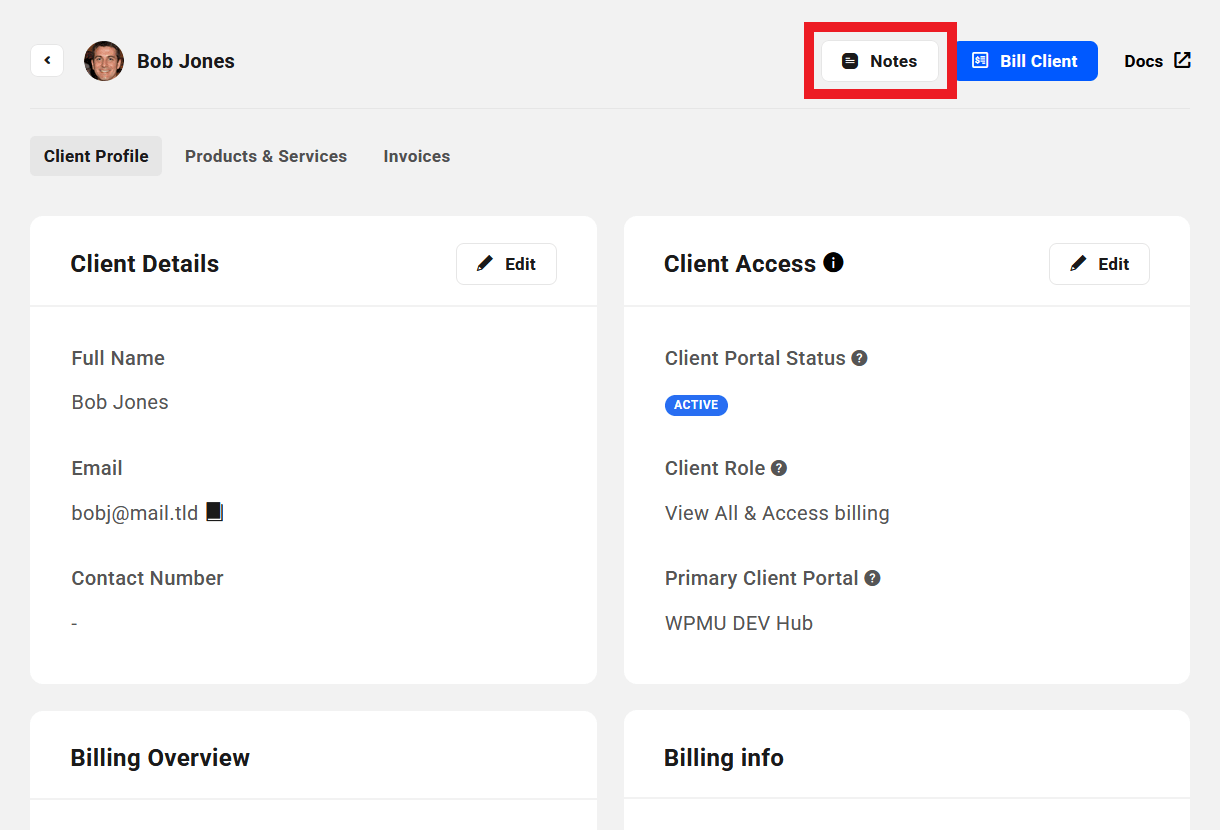
Task: Click the ACTIVE status badge
Action: click(x=696, y=405)
